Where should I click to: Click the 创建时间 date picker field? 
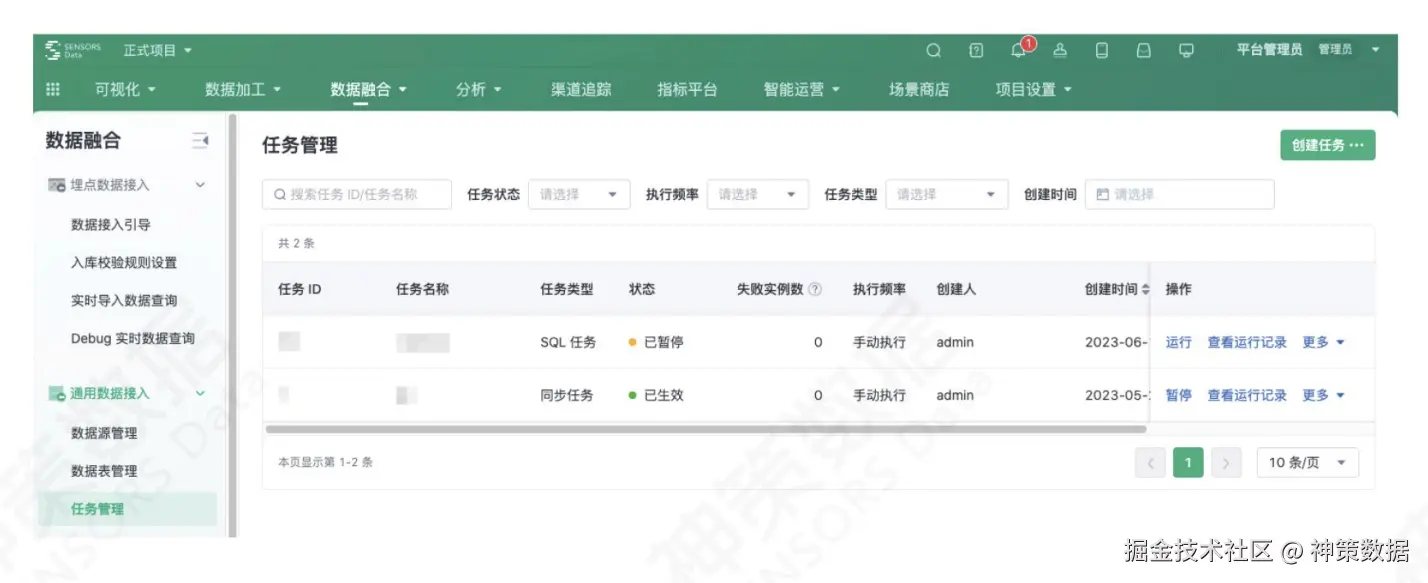[x=1180, y=194]
